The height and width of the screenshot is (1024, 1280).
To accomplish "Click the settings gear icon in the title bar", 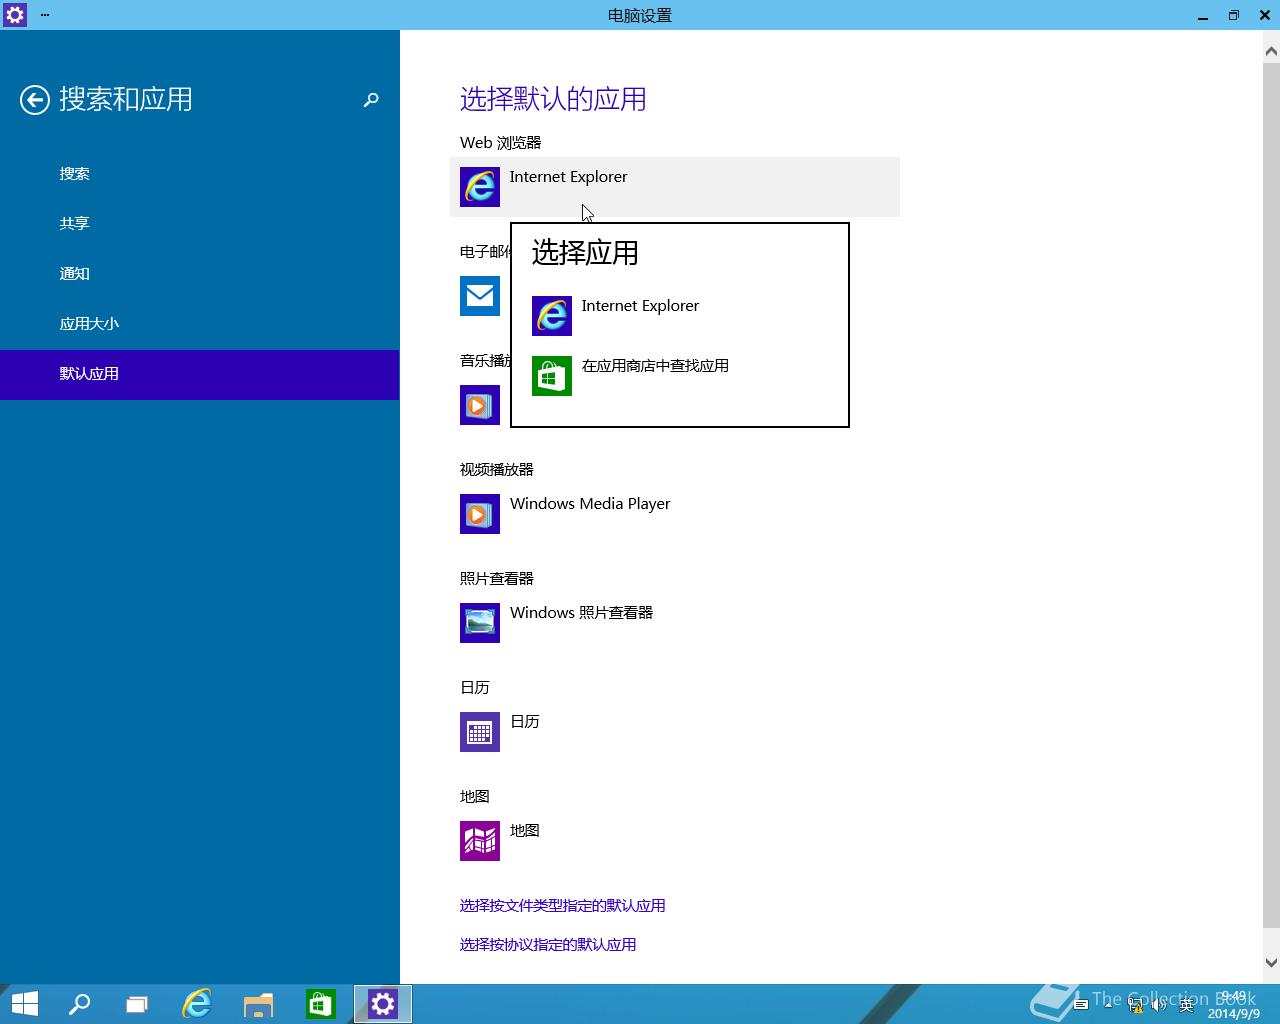I will click(14, 15).
